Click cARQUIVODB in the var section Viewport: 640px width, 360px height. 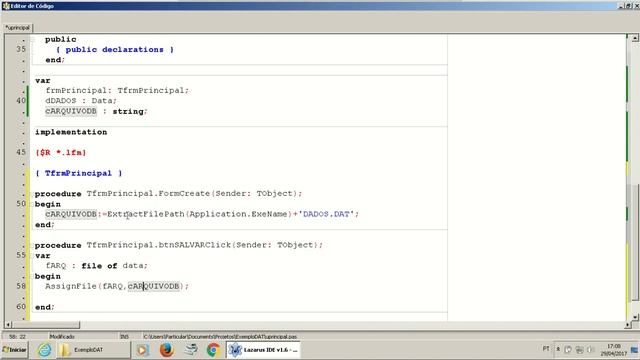point(71,111)
